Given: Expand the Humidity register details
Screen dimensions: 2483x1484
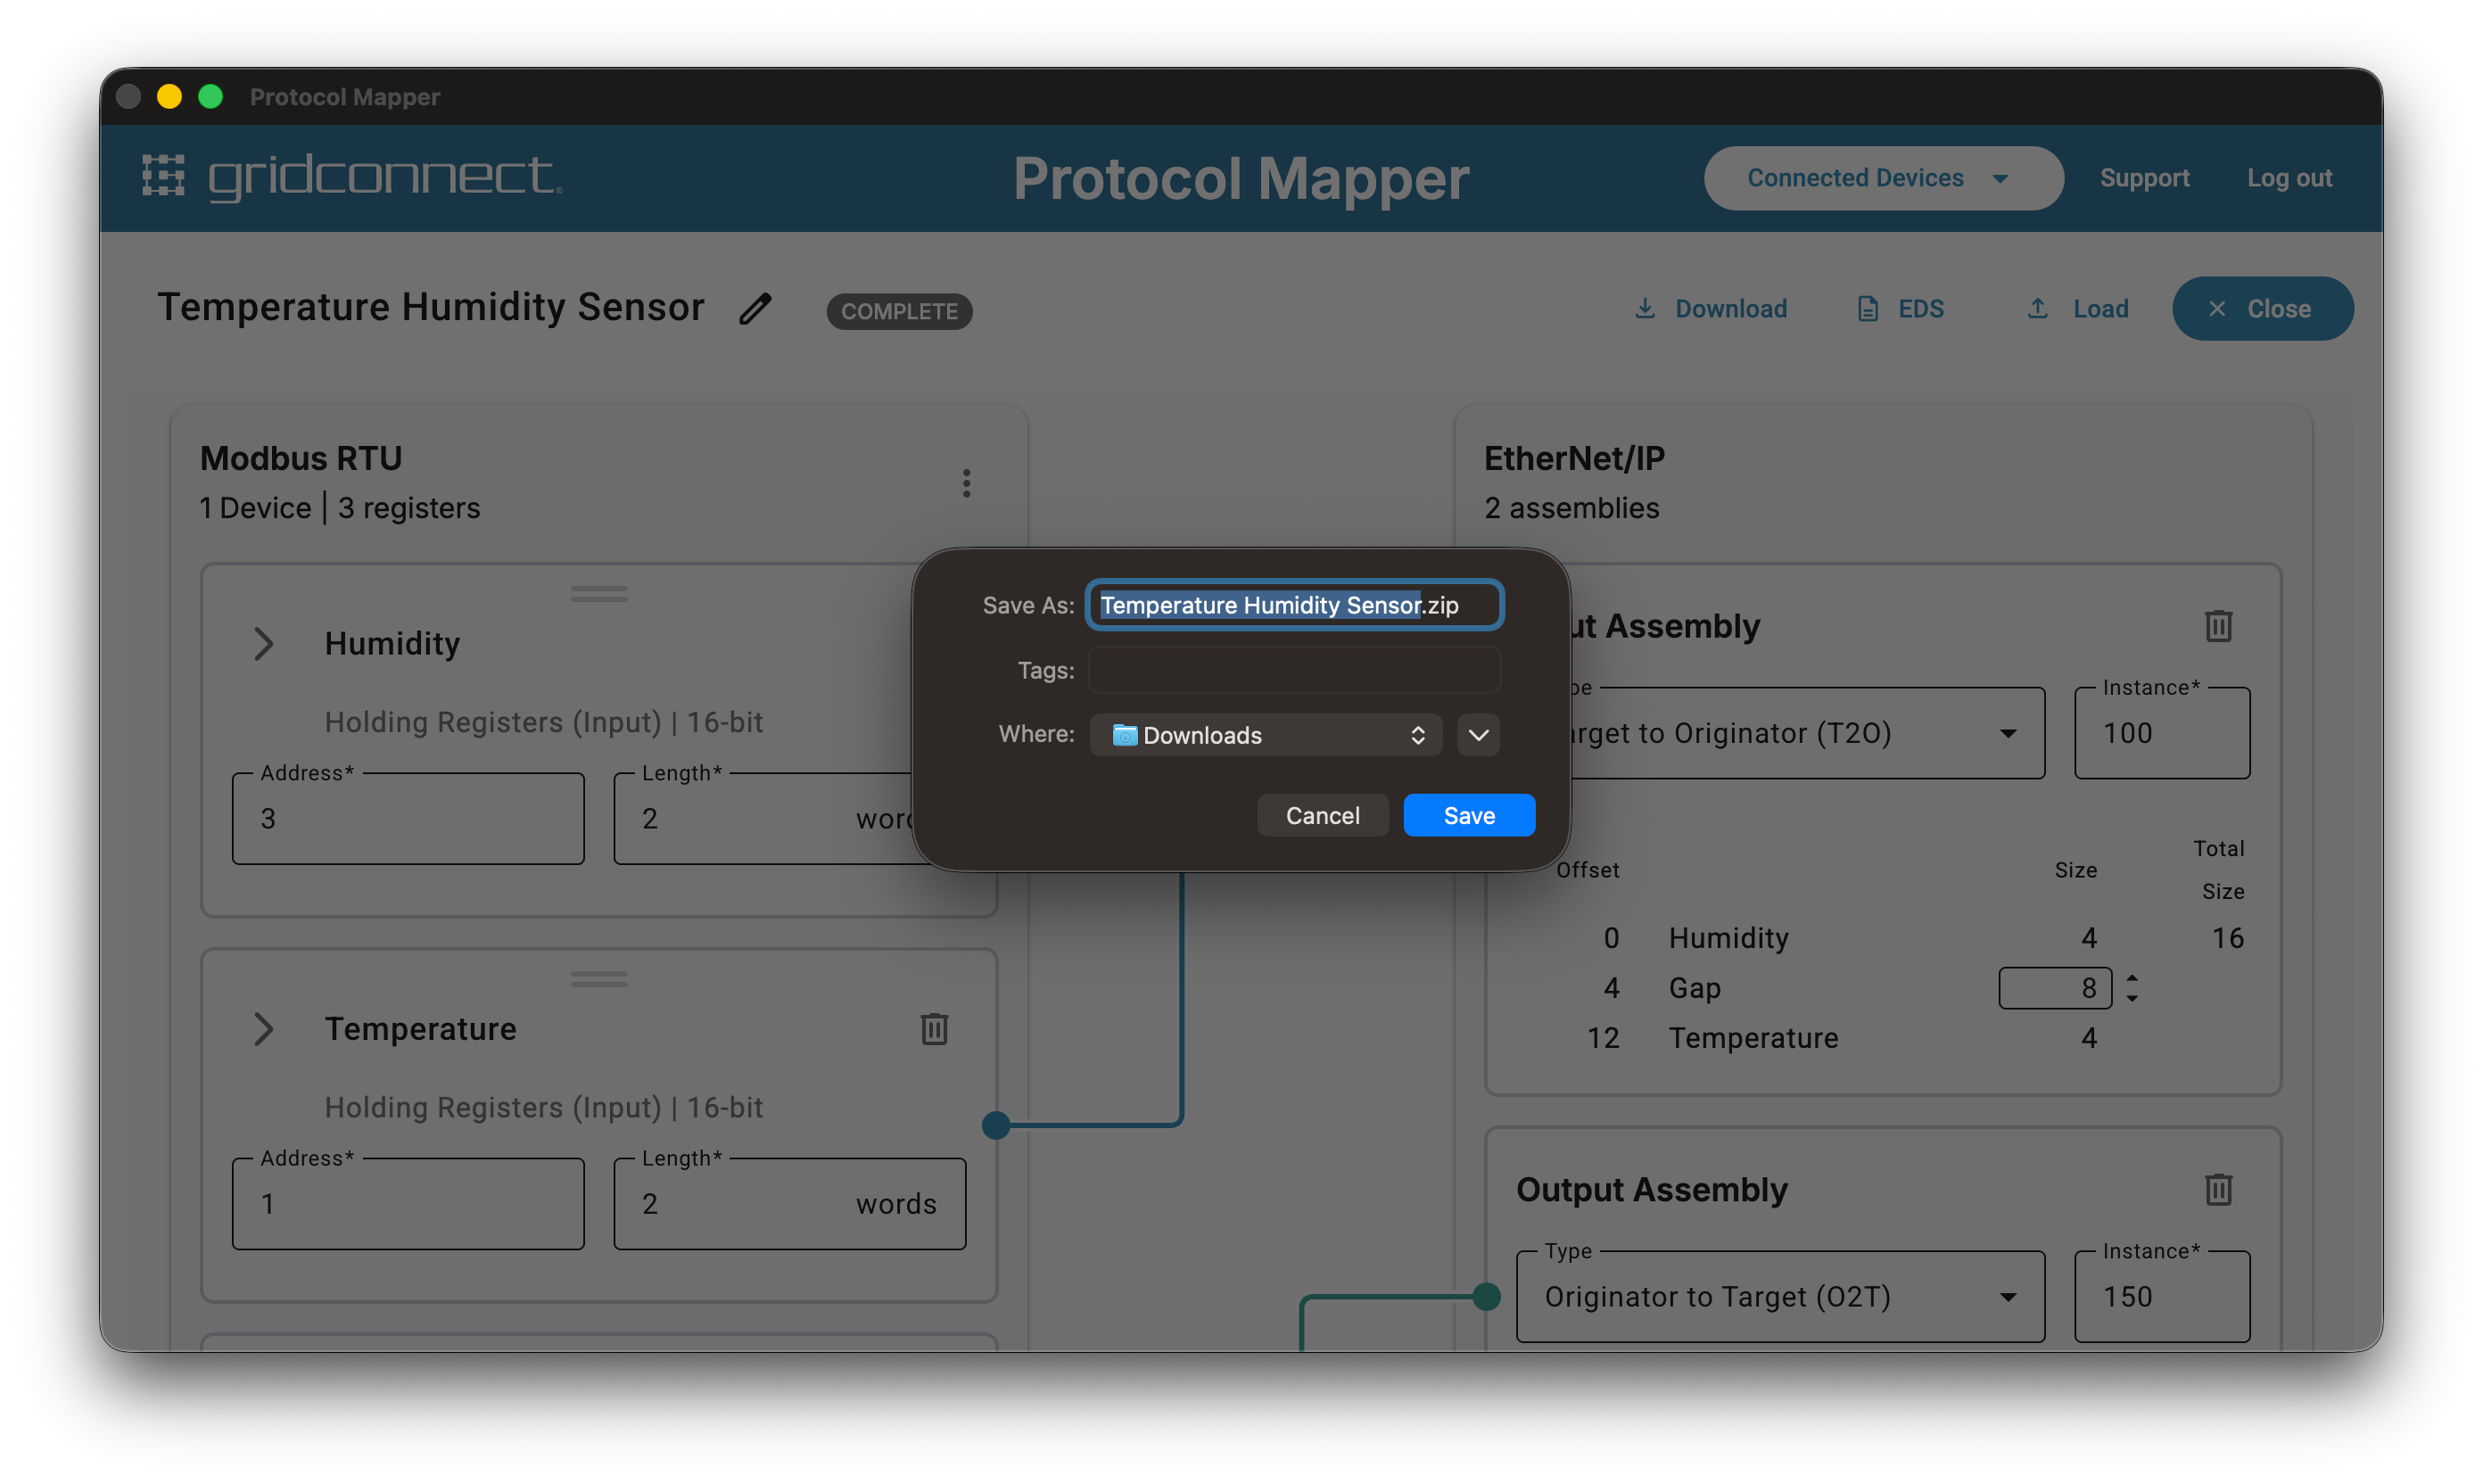Looking at the screenshot, I should point(263,644).
